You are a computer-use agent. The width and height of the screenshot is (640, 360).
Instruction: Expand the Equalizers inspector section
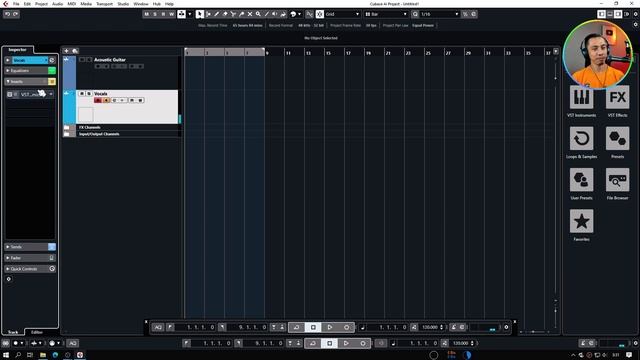click(27, 71)
